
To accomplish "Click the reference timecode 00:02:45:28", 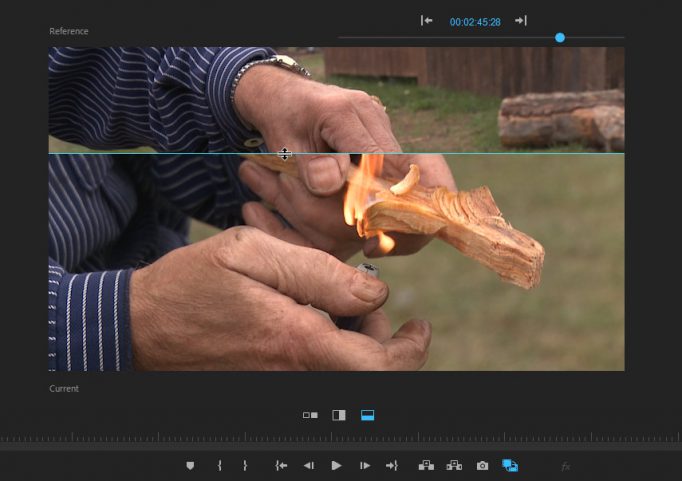I will coord(474,21).
